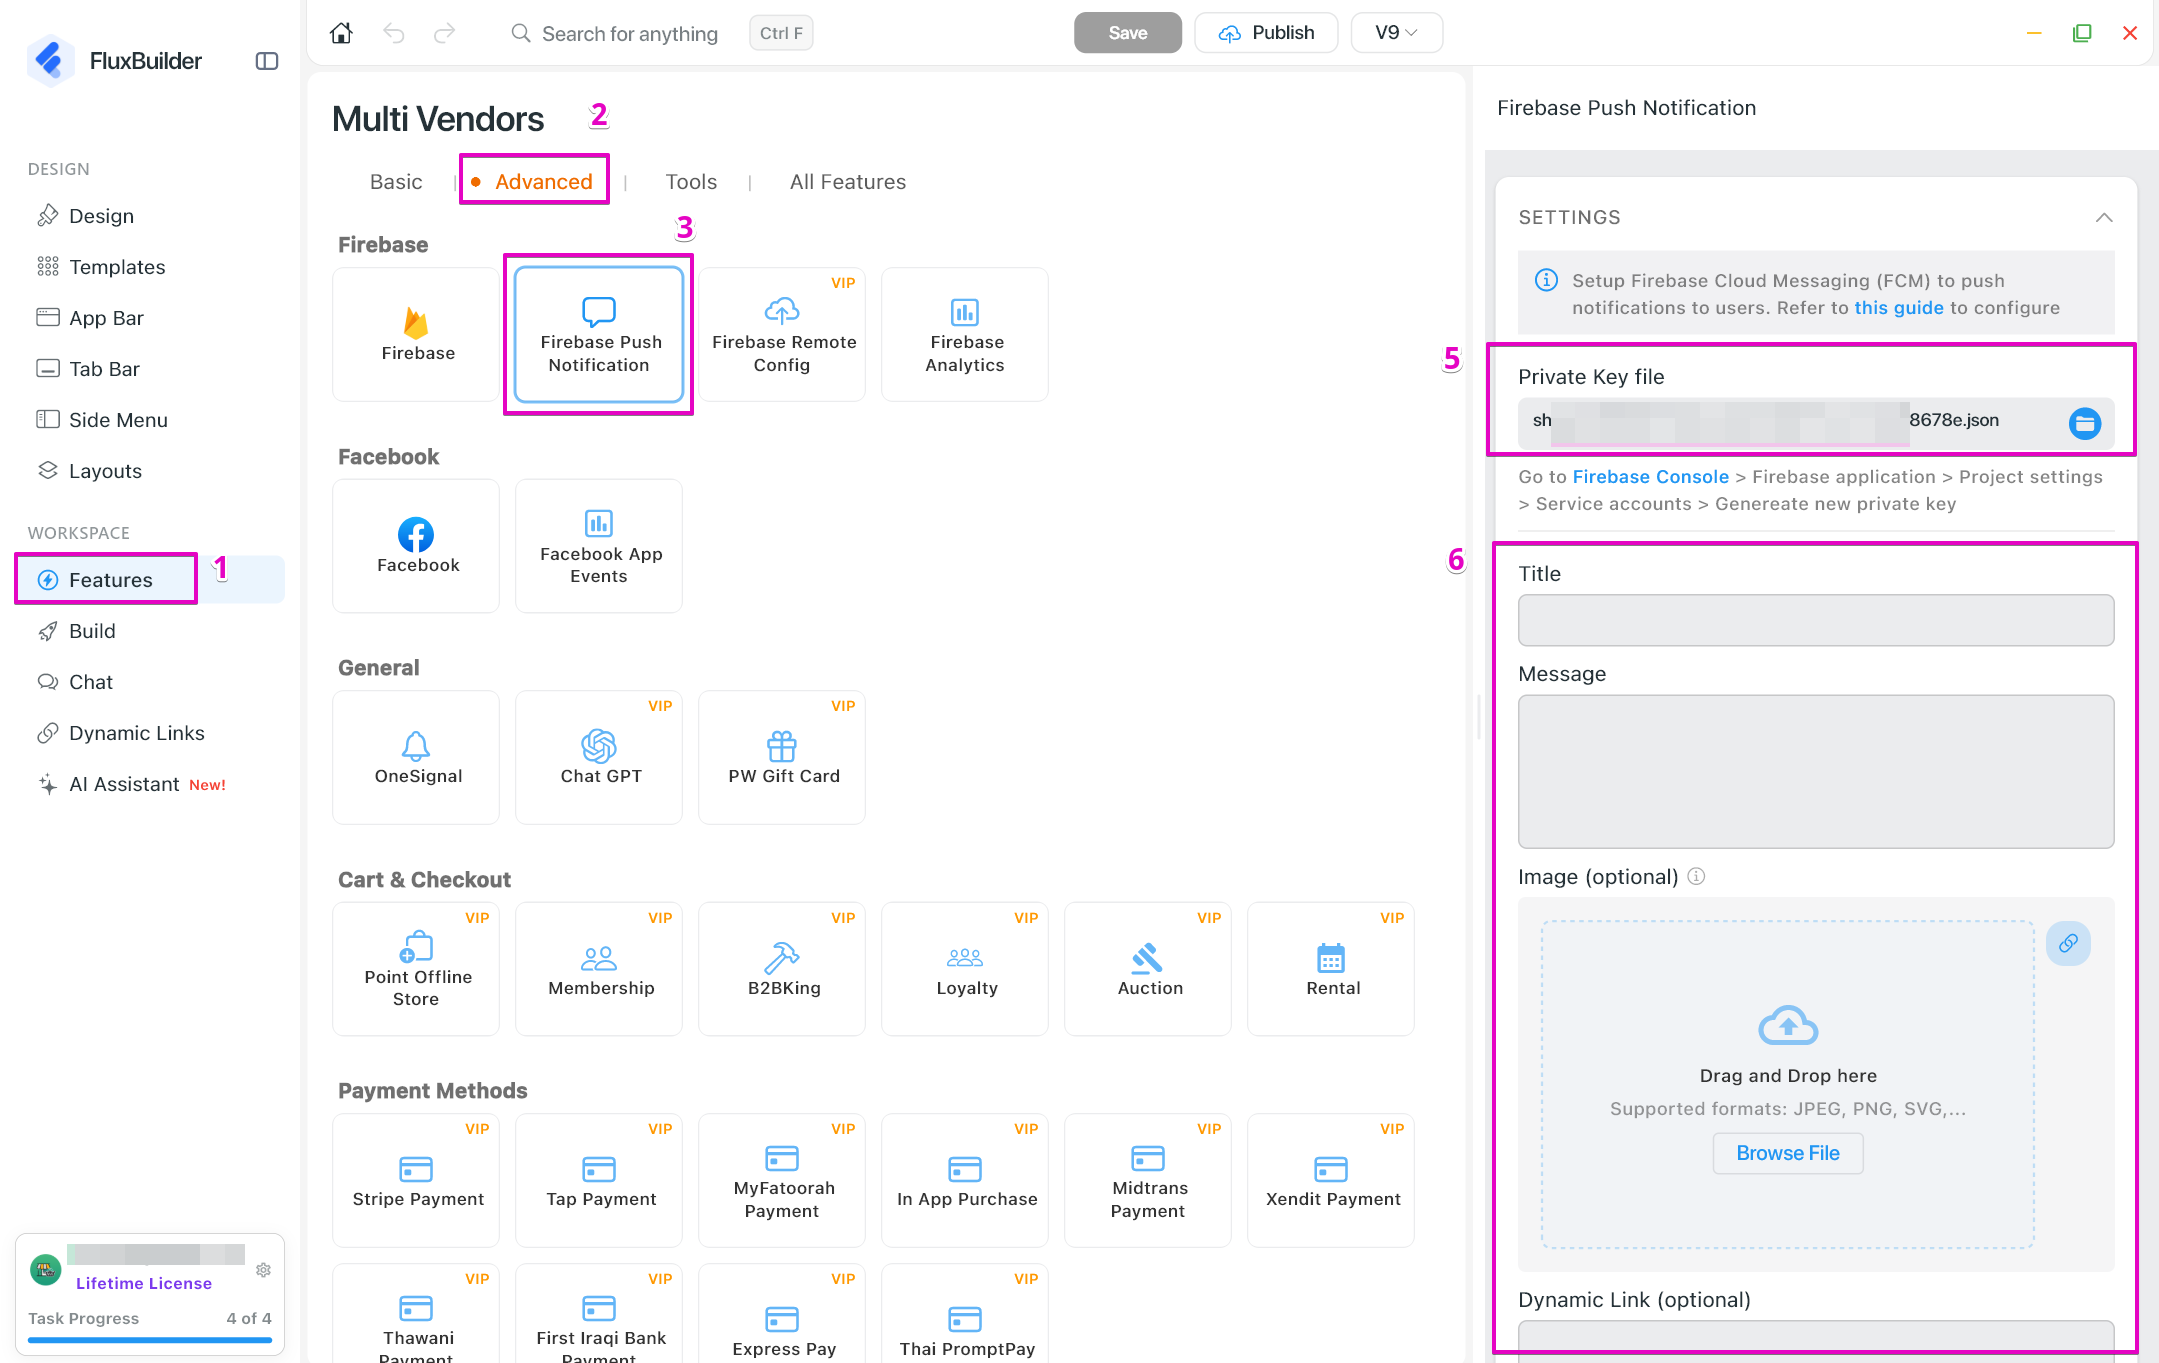2159x1363 pixels.
Task: Open the 'this guide' link
Action: [x=1899, y=308]
